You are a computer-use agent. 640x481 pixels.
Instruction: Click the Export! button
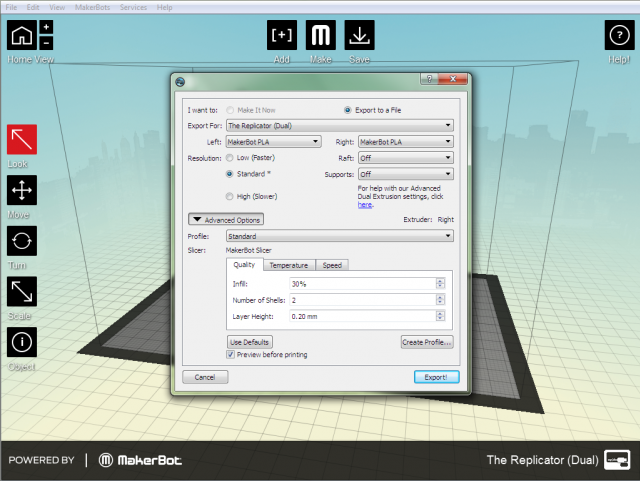pyautogui.click(x=436, y=377)
